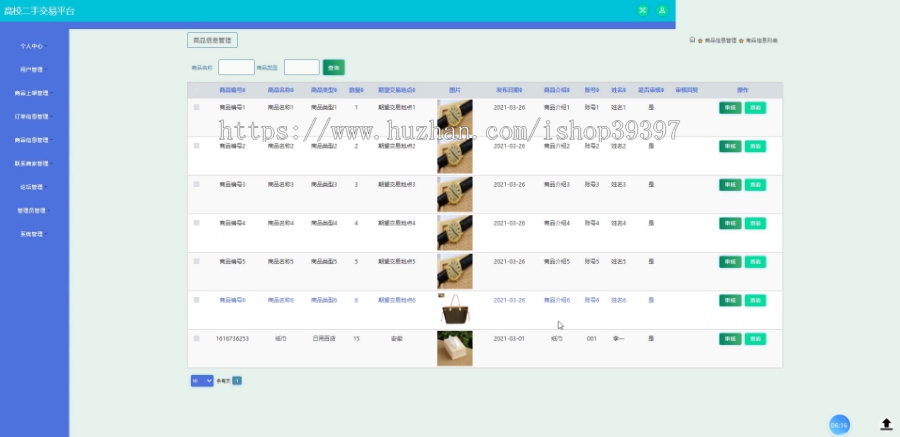Sort by the 商品编号 column header
This screenshot has height=437, width=900.
click(x=232, y=90)
